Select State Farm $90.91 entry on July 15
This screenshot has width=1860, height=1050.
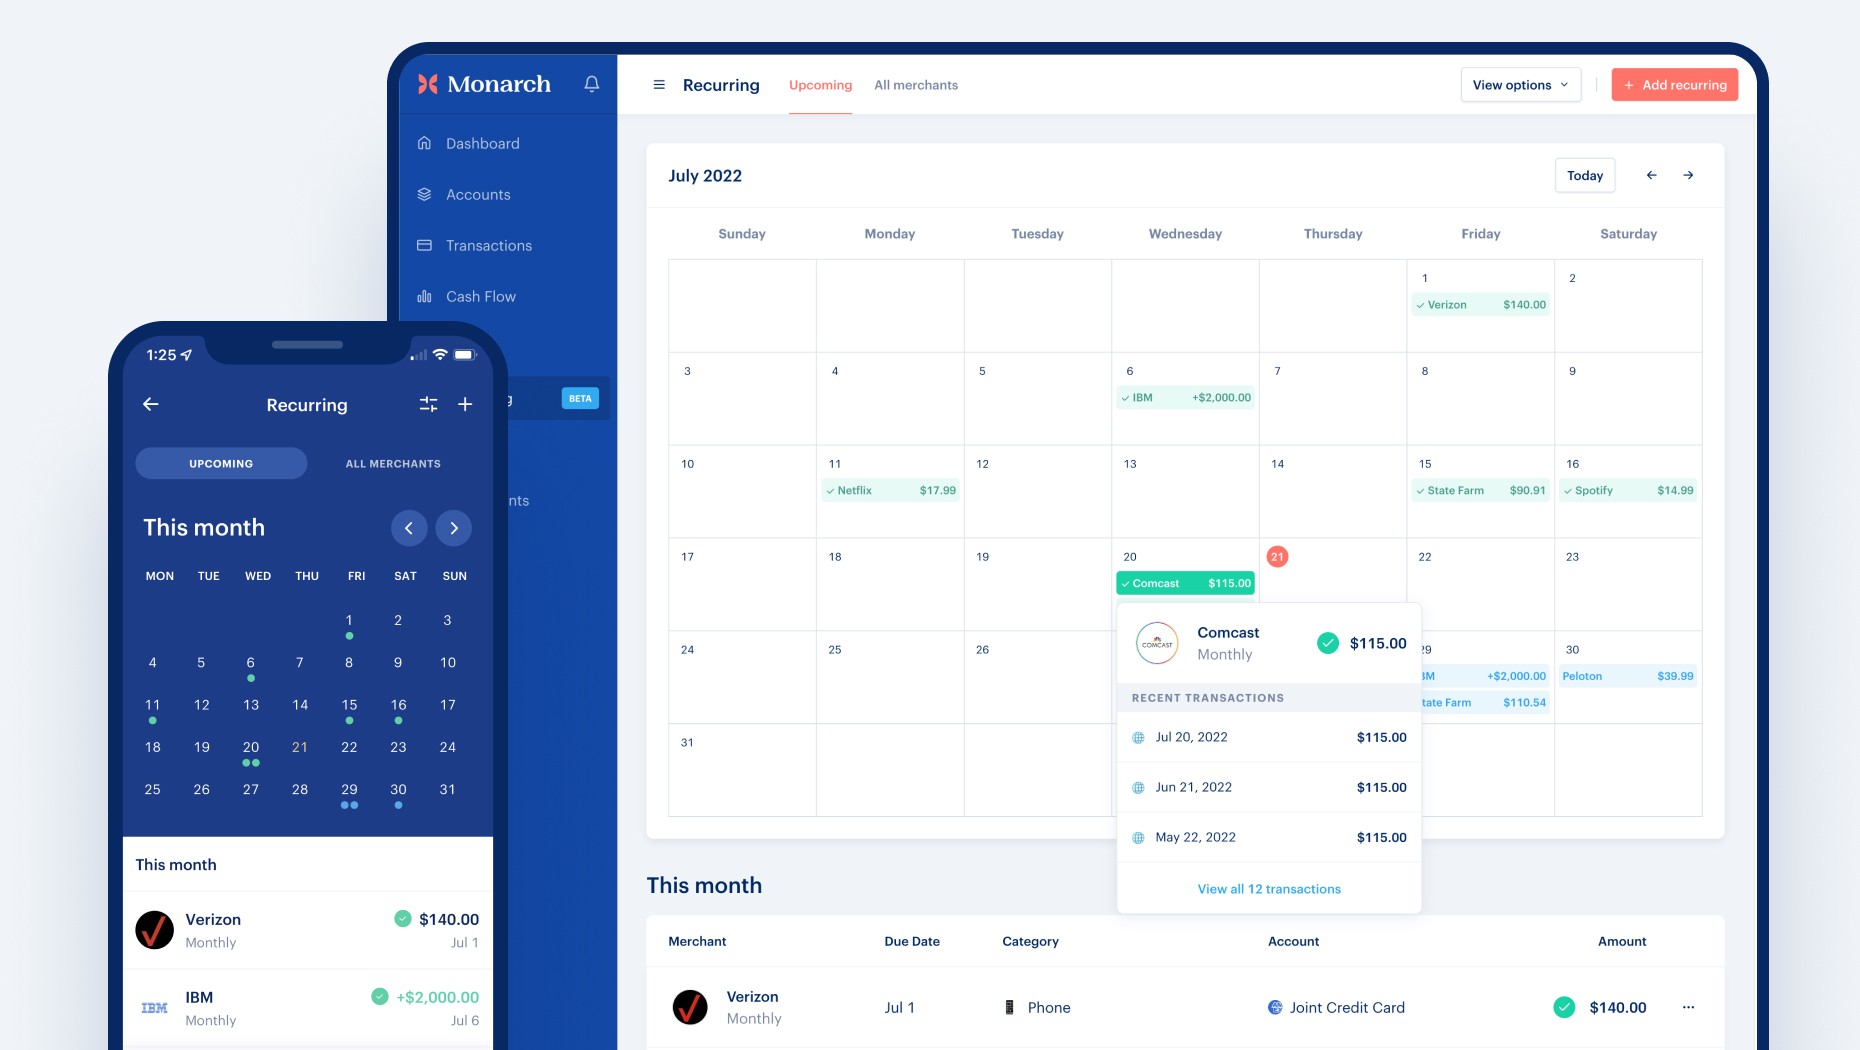[x=1481, y=491]
